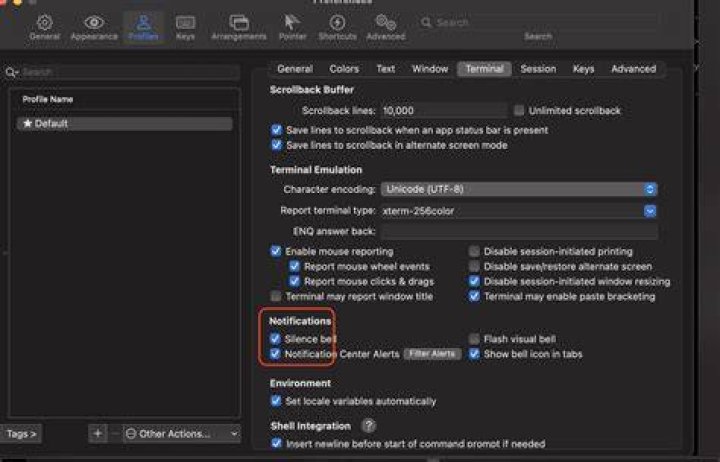
Task: Toggle Terminal may enable paste bracketing
Action: point(474,296)
